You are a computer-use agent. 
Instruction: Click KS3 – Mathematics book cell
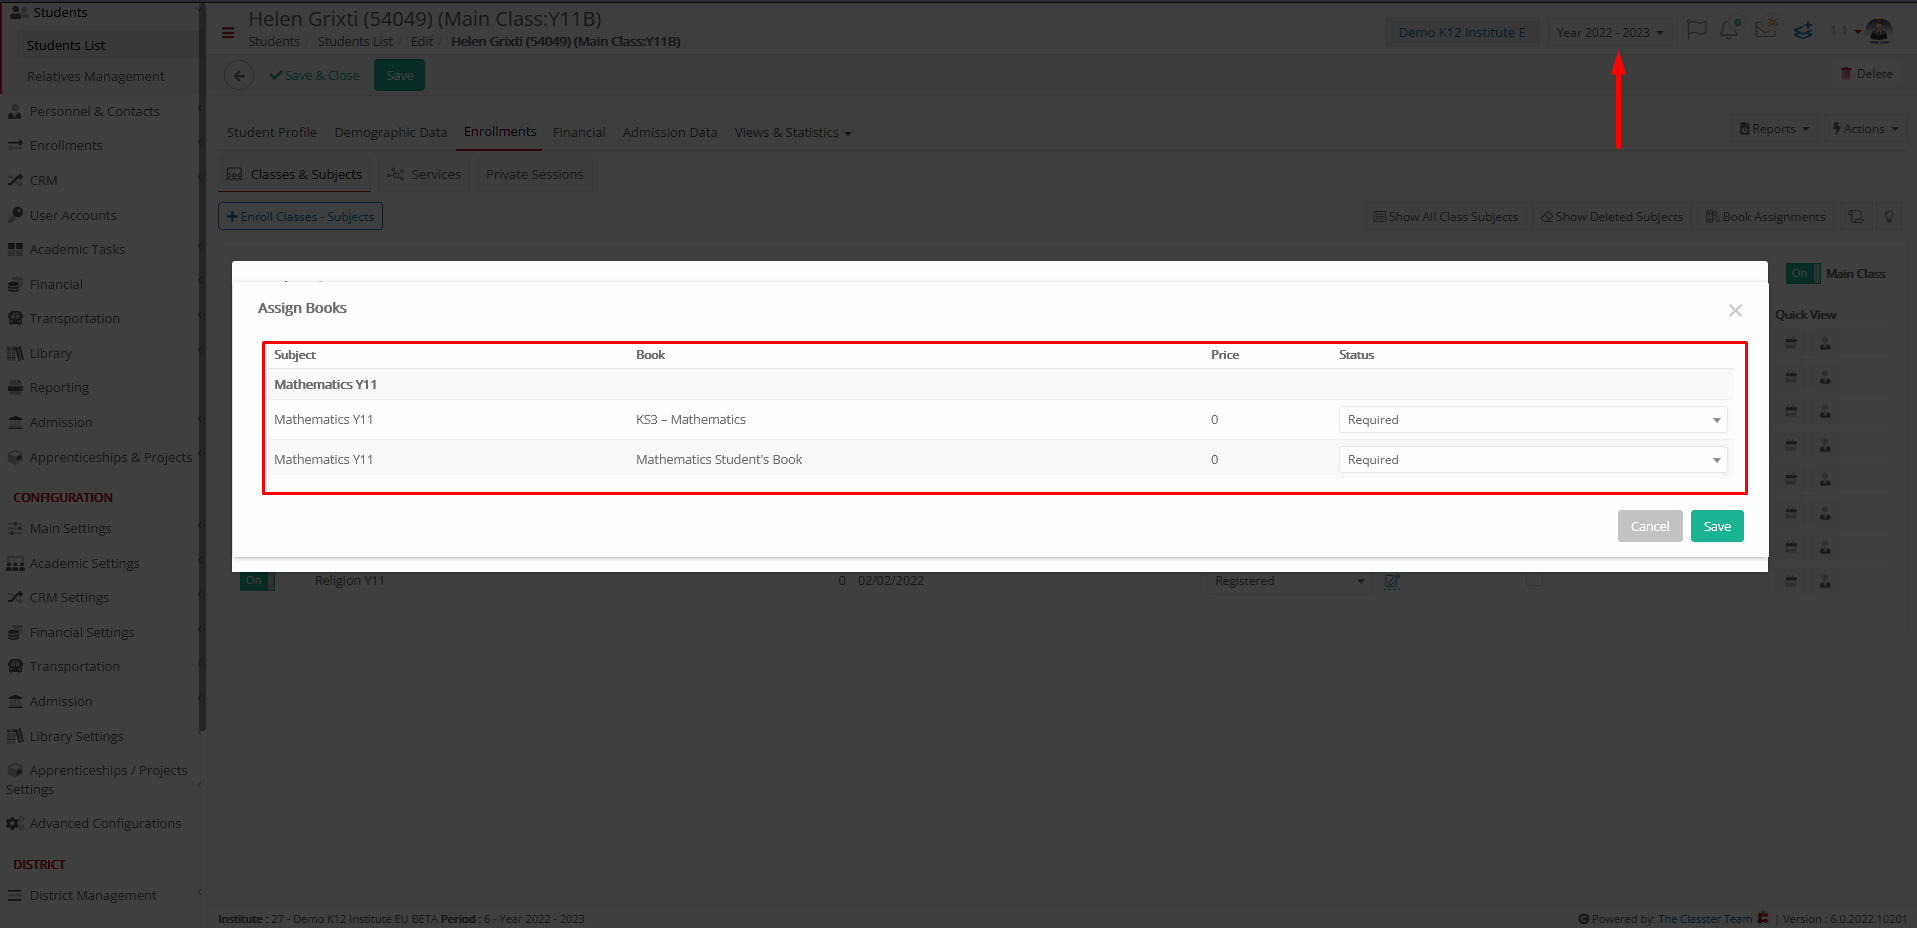coord(691,419)
